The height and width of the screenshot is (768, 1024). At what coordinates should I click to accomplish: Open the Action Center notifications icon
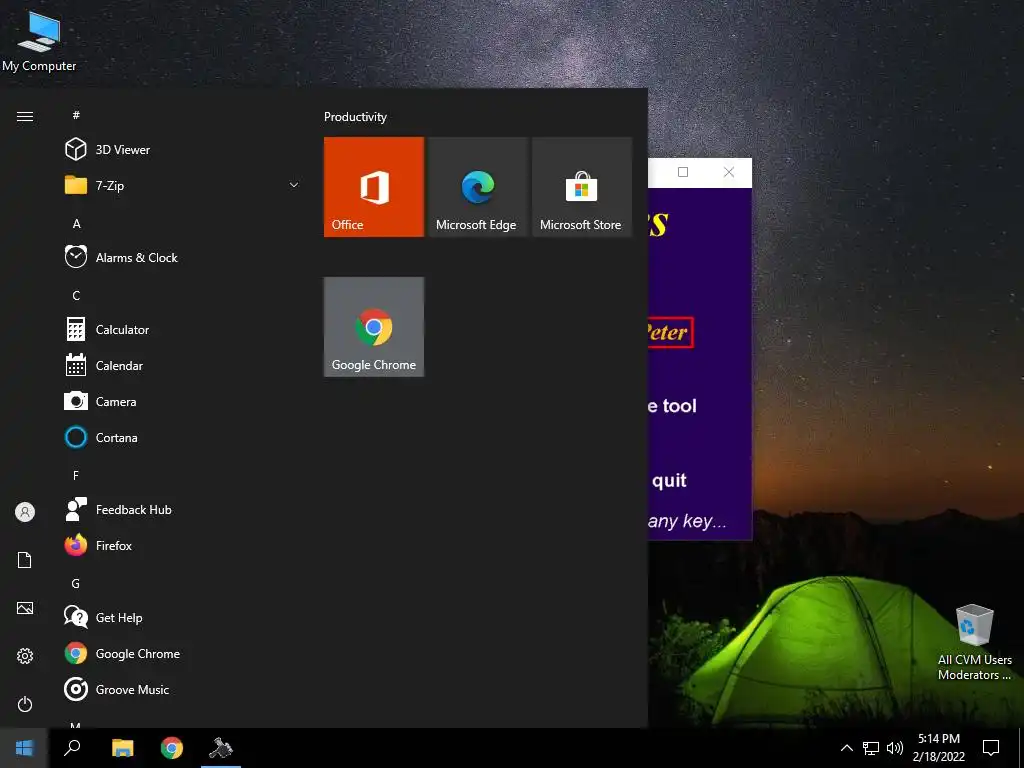[991, 748]
